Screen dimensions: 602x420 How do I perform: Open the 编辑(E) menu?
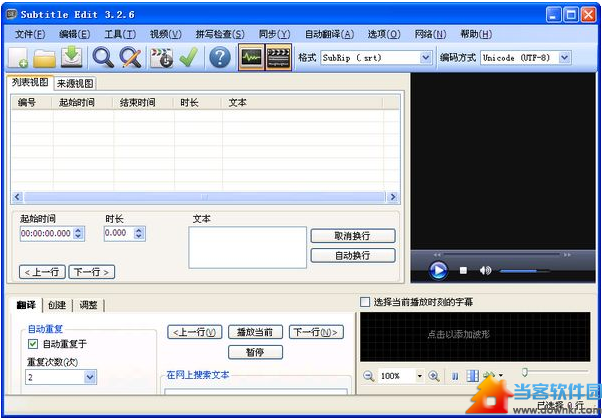point(74,34)
